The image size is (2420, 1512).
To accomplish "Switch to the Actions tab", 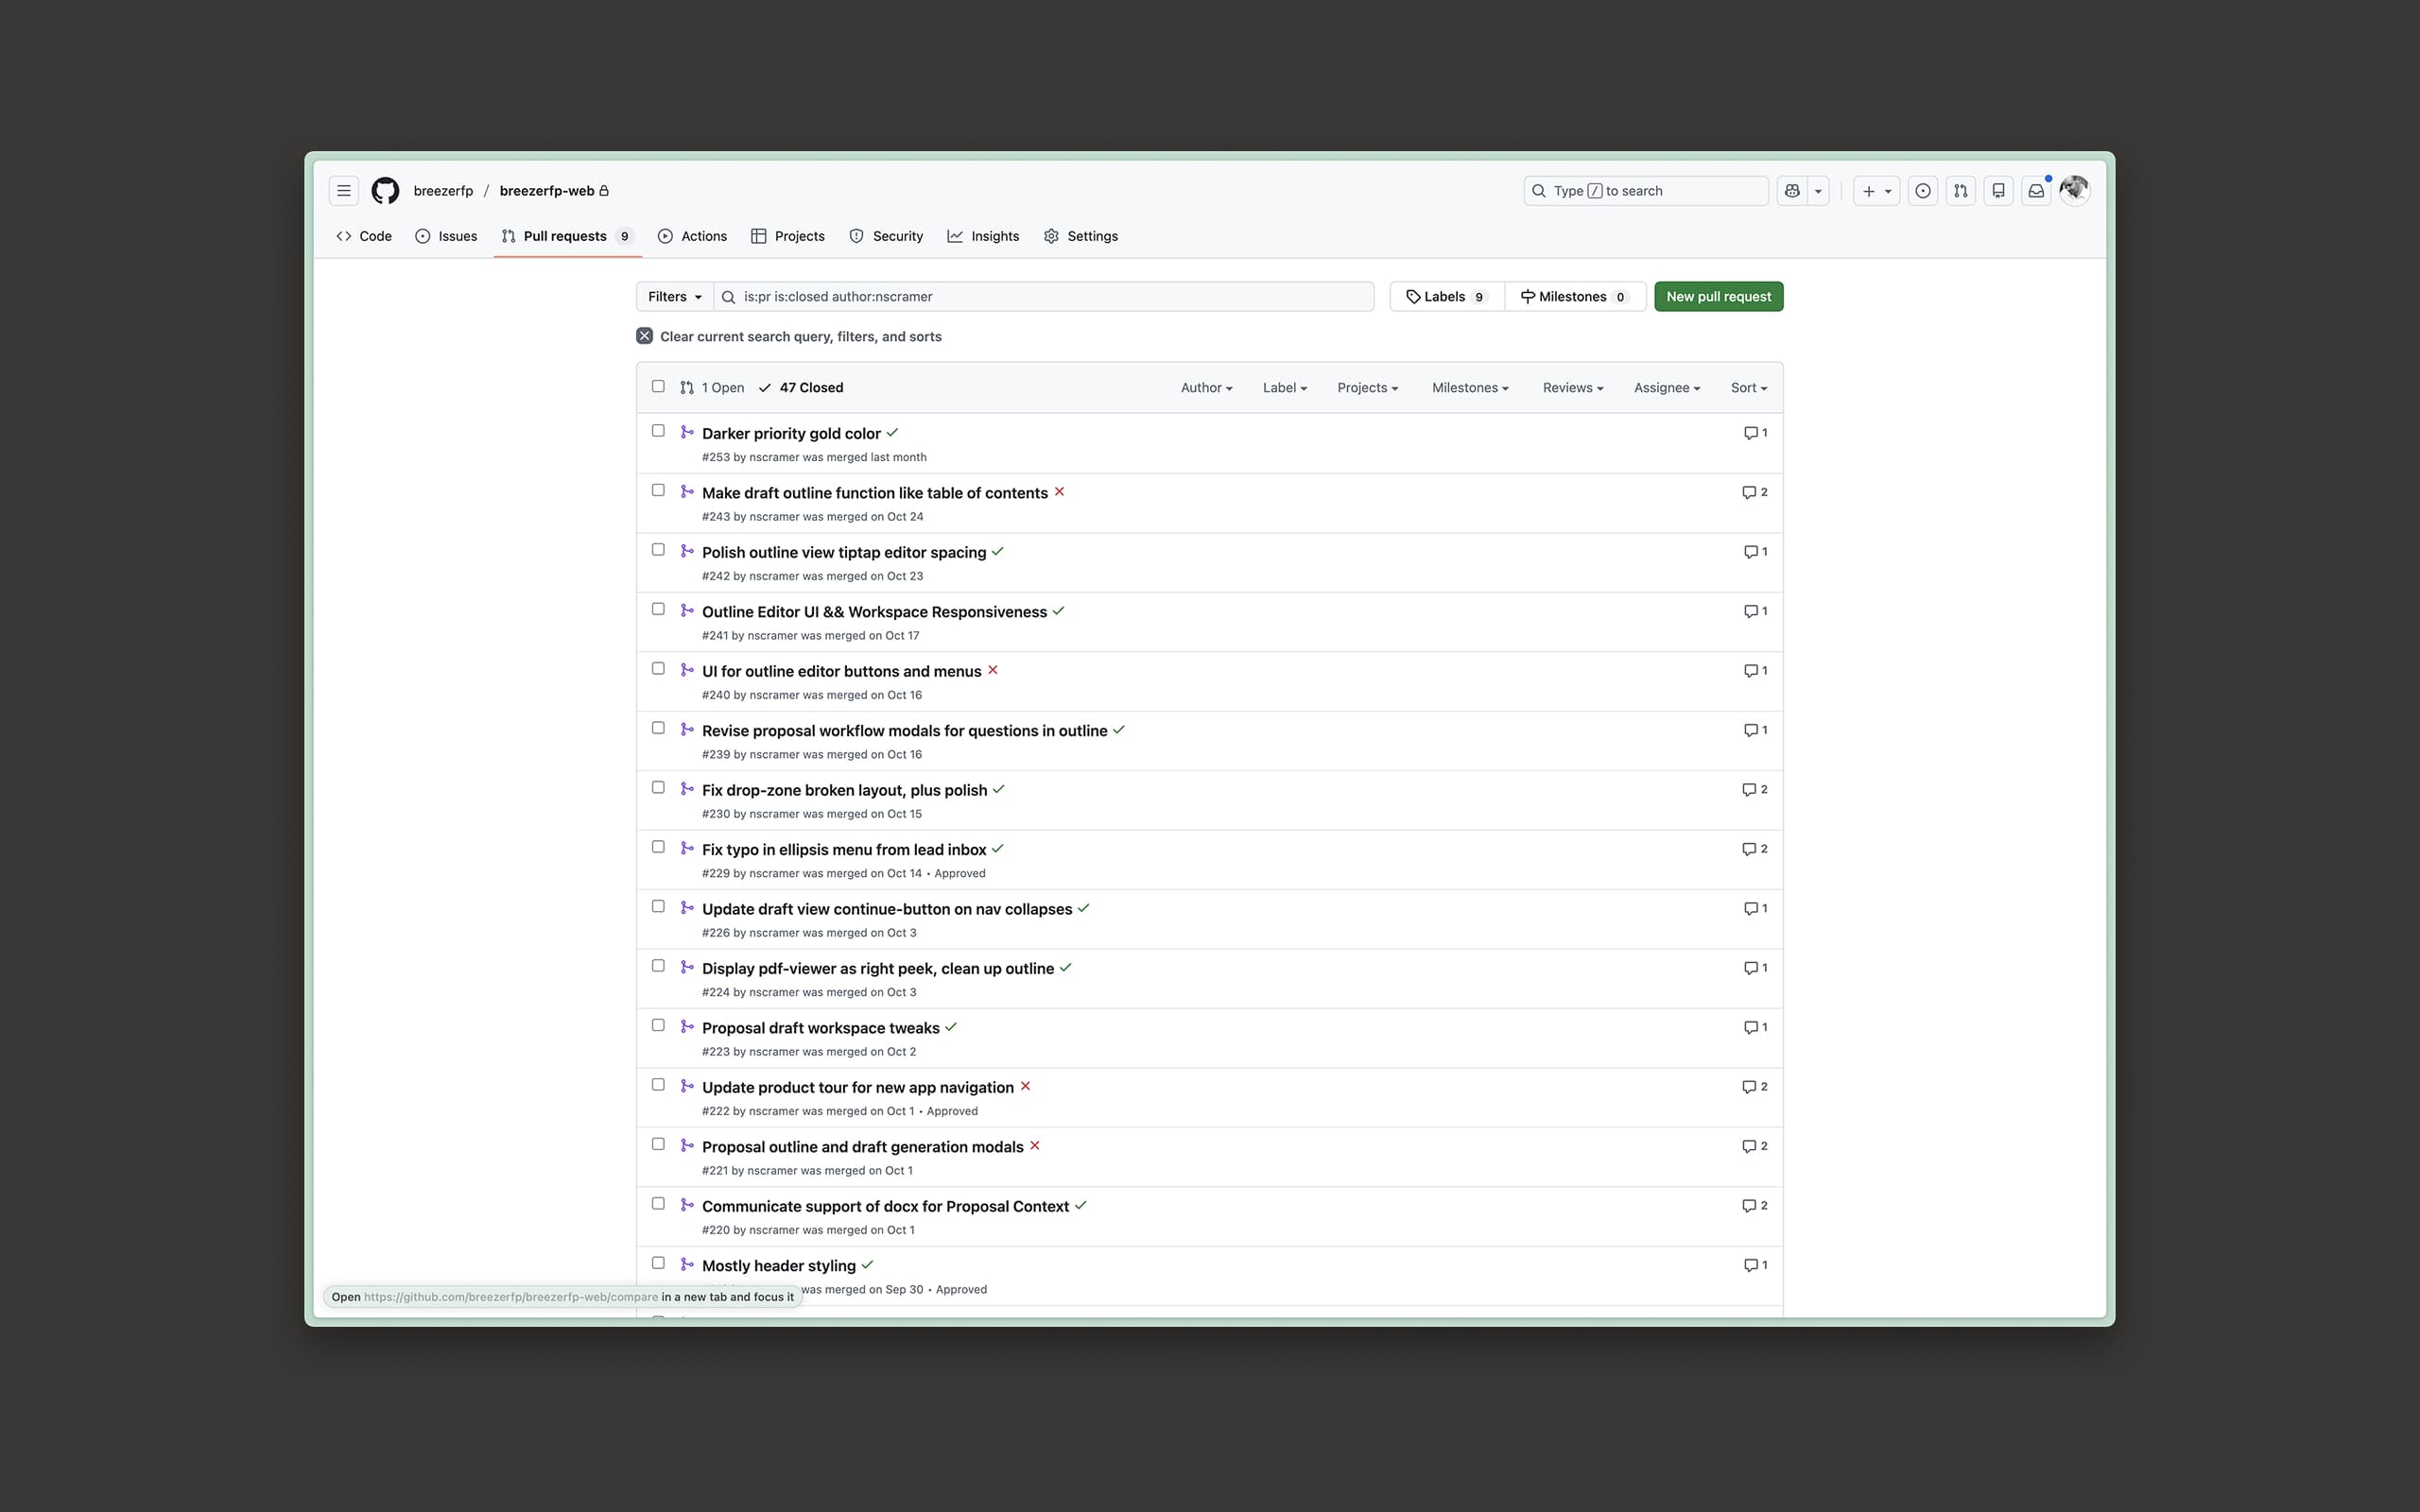I will point(692,236).
